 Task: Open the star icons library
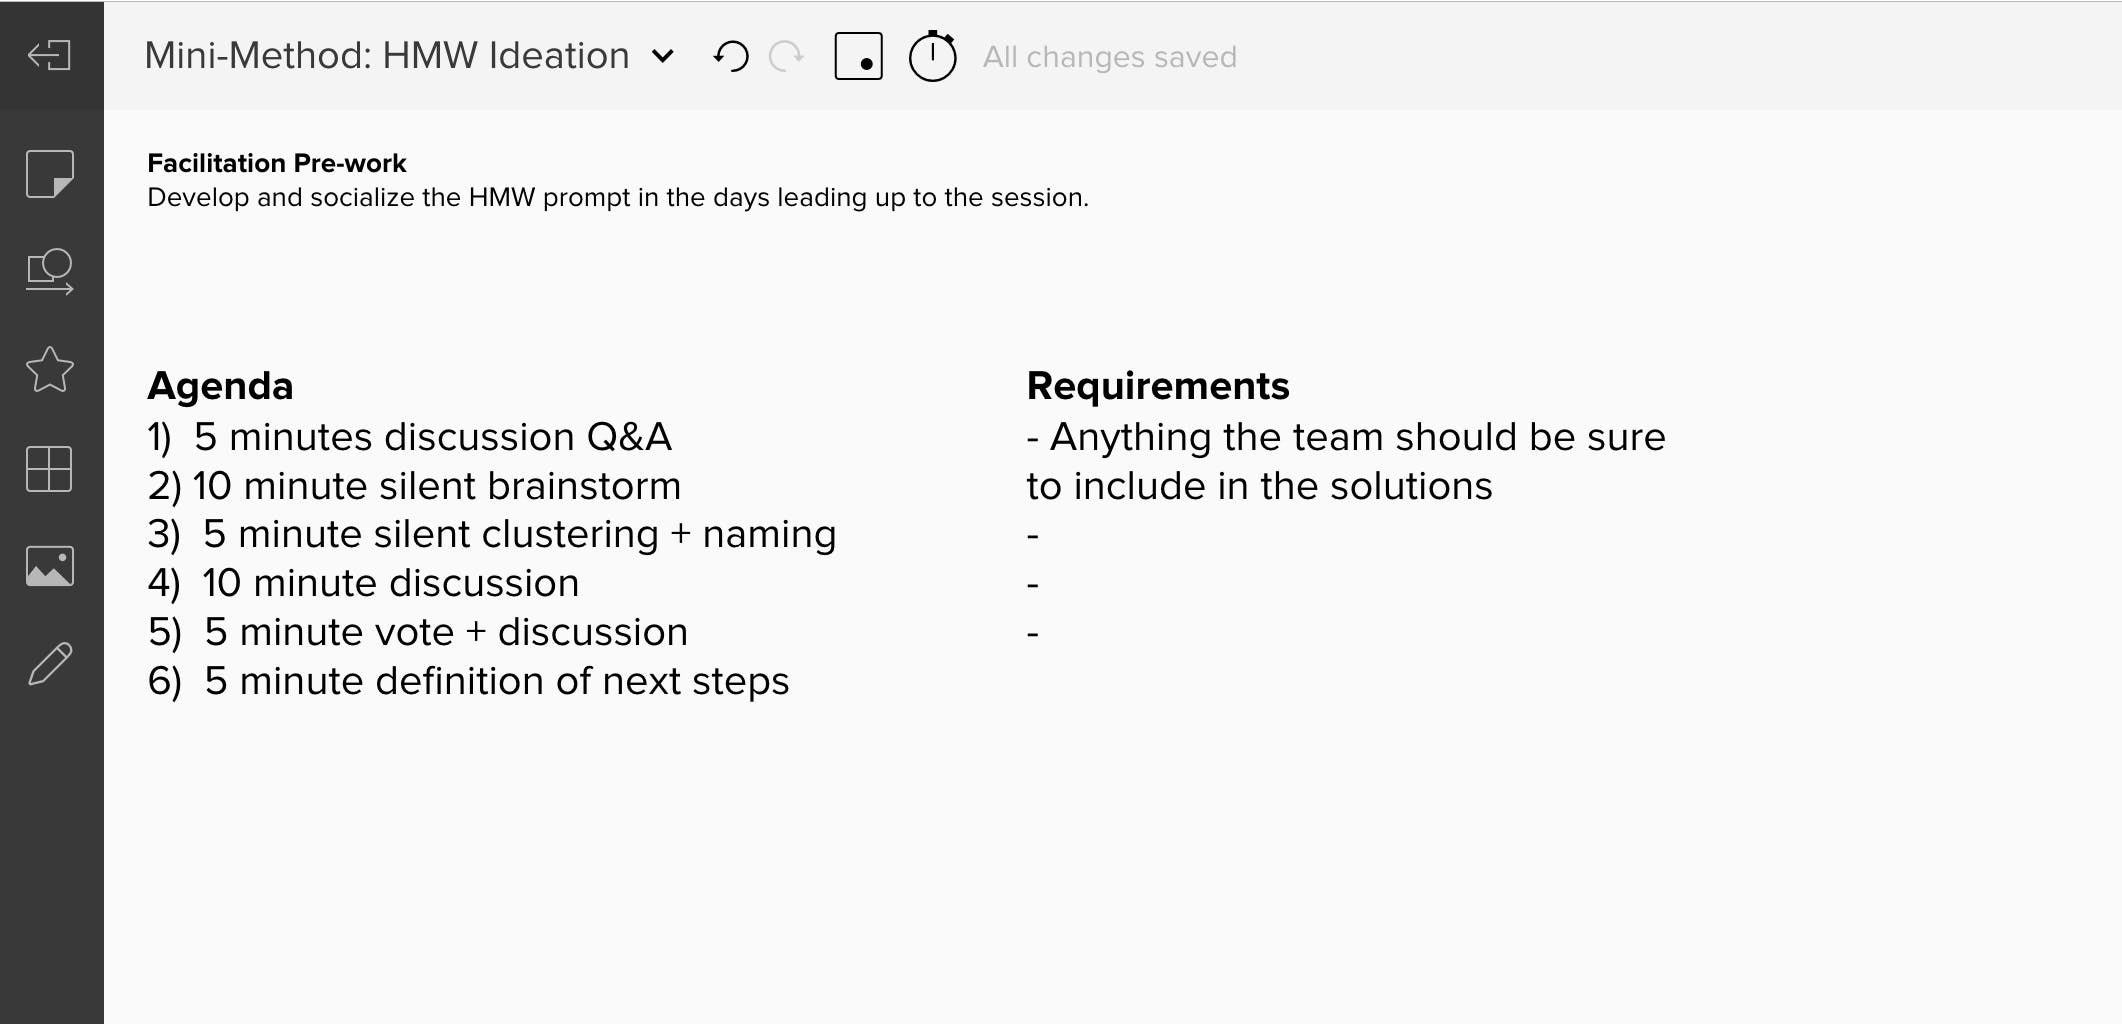(50, 369)
